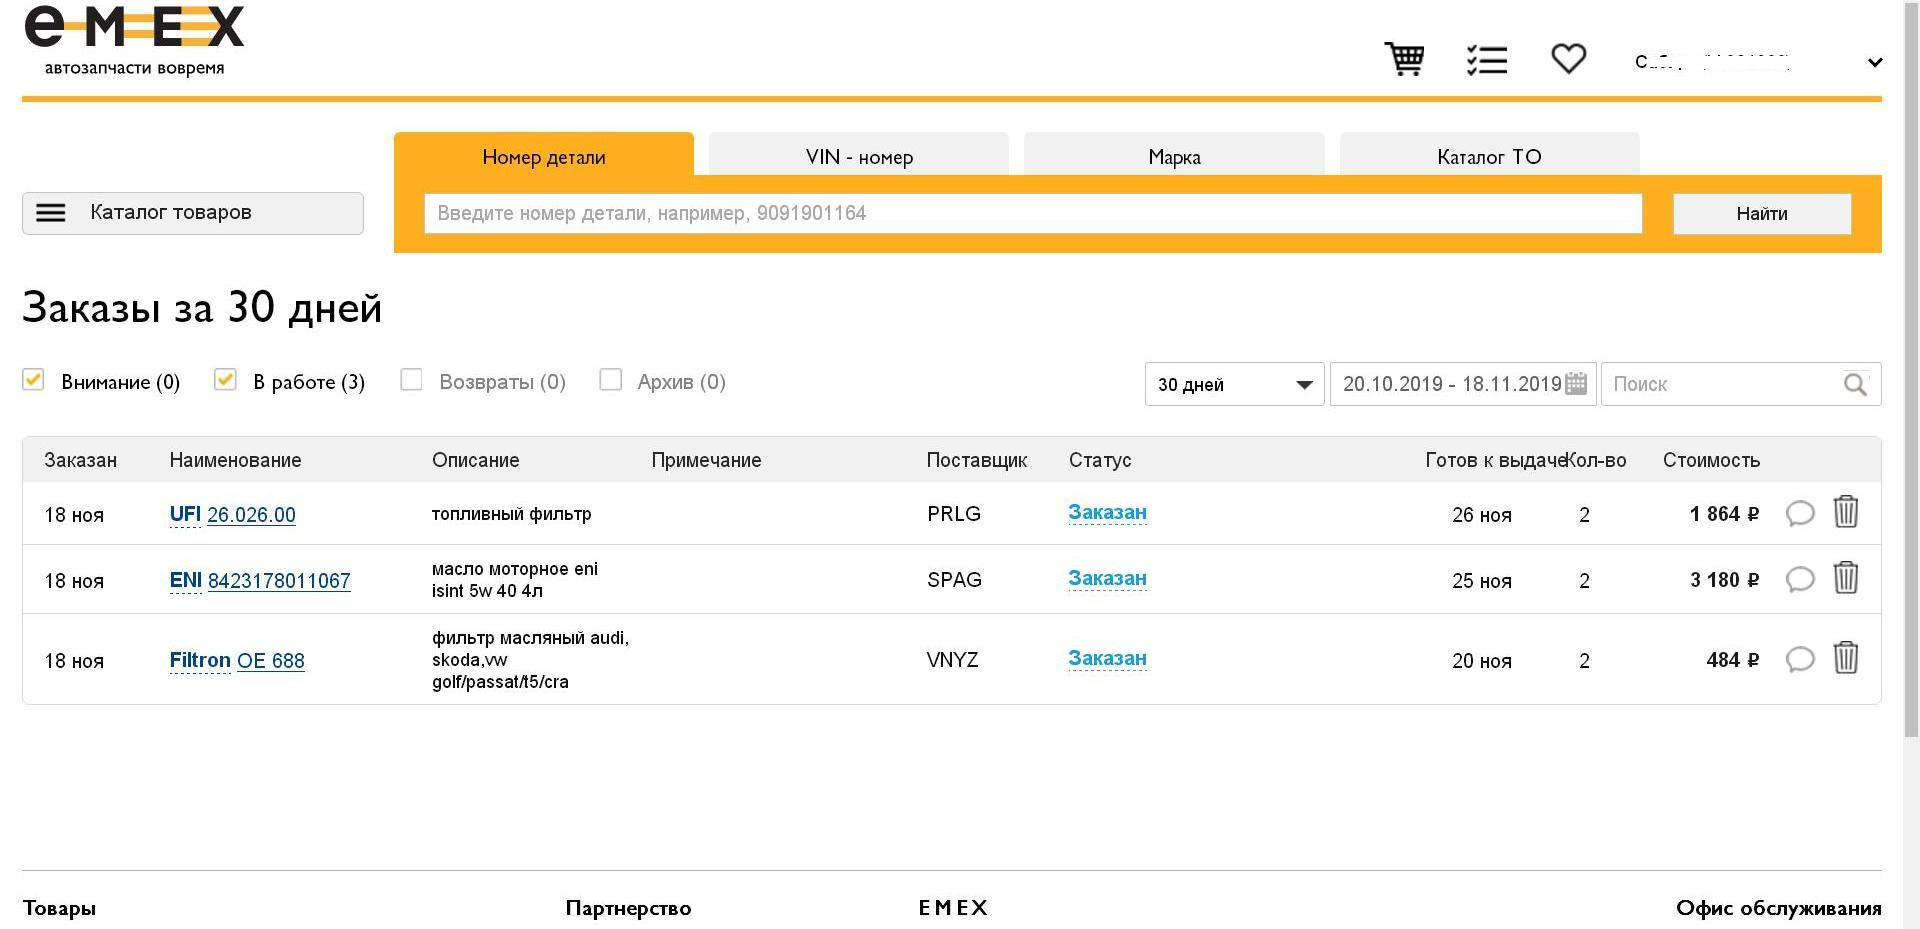
Task: Expand the user account dropdown chevron
Action: (1875, 62)
